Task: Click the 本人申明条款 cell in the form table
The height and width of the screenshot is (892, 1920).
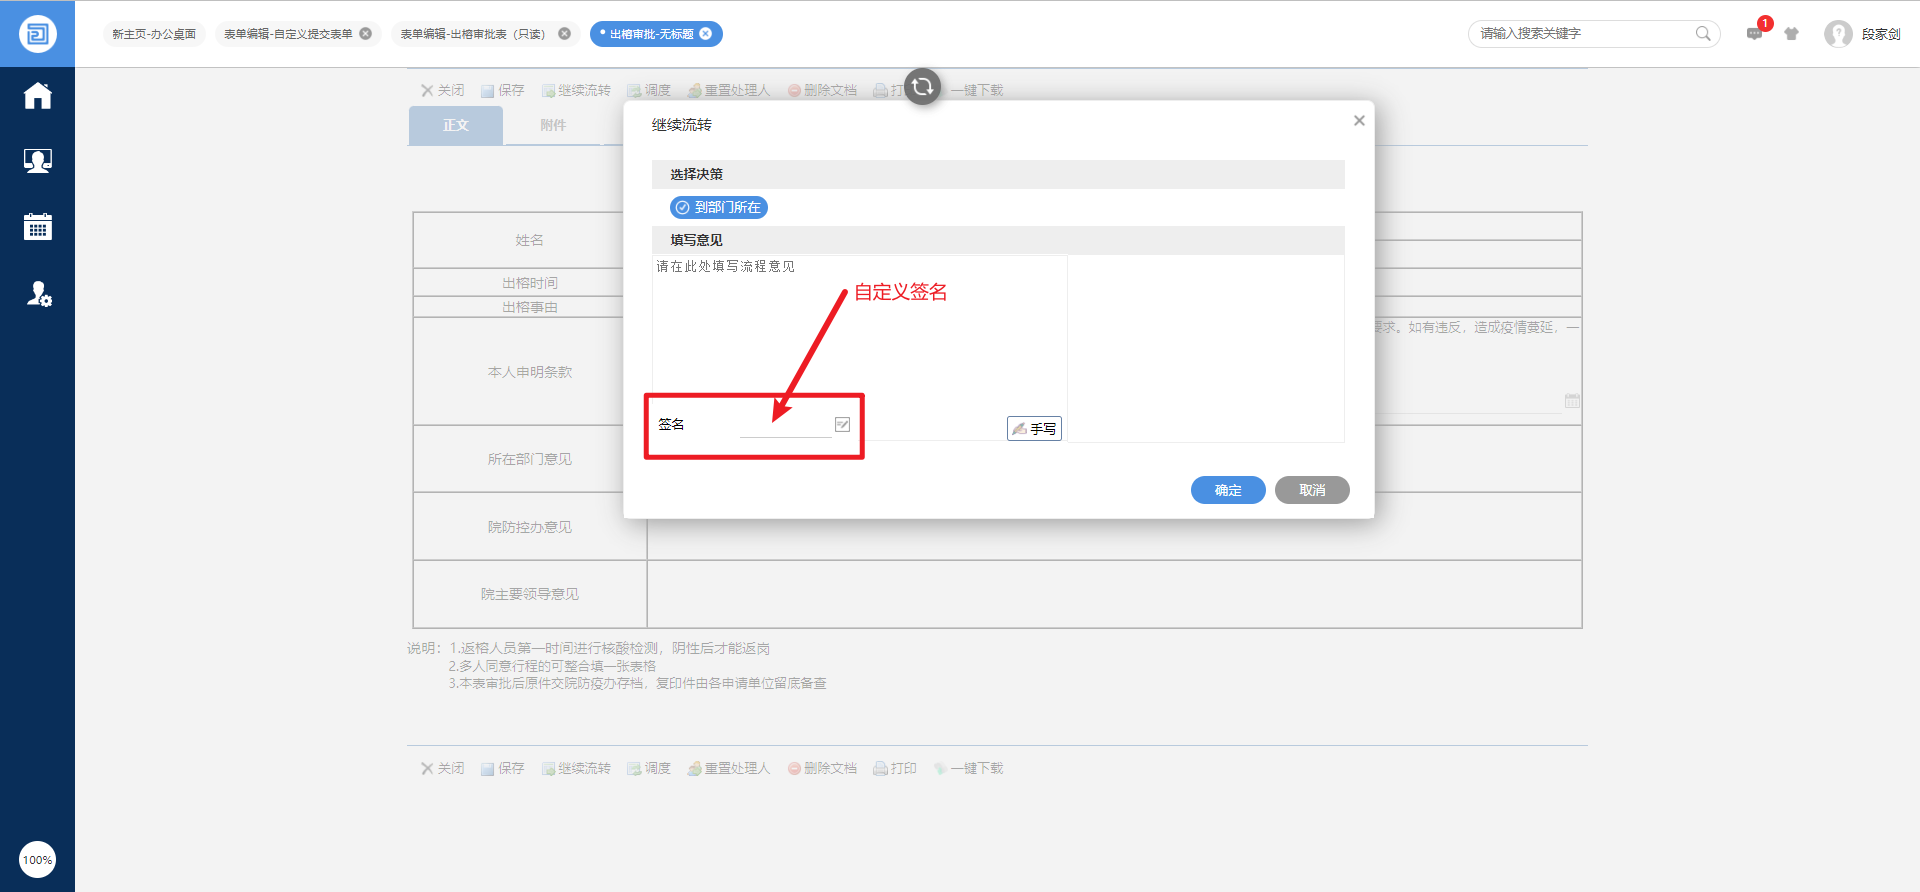Action: point(530,372)
